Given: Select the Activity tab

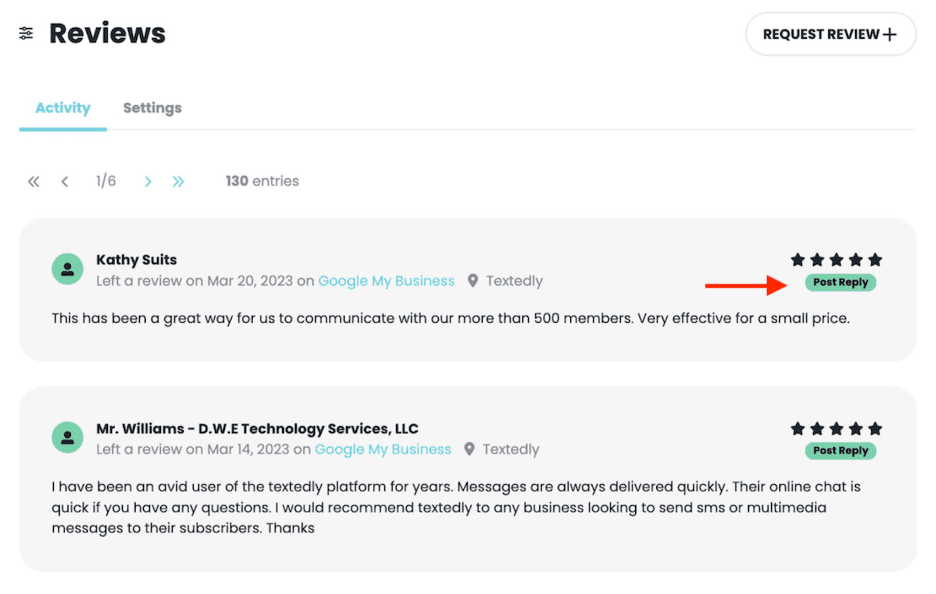Looking at the screenshot, I should pyautogui.click(x=62, y=108).
